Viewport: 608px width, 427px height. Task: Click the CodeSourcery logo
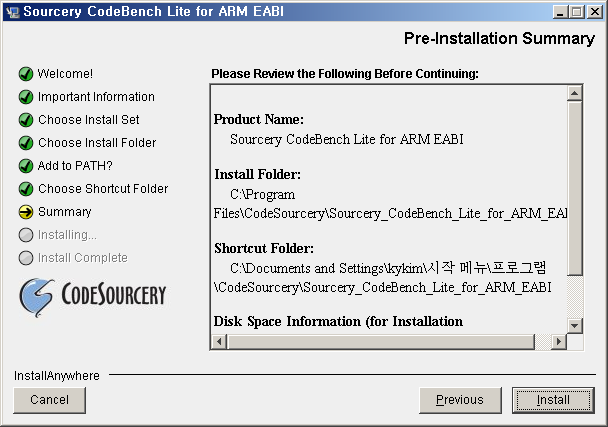tap(93, 296)
